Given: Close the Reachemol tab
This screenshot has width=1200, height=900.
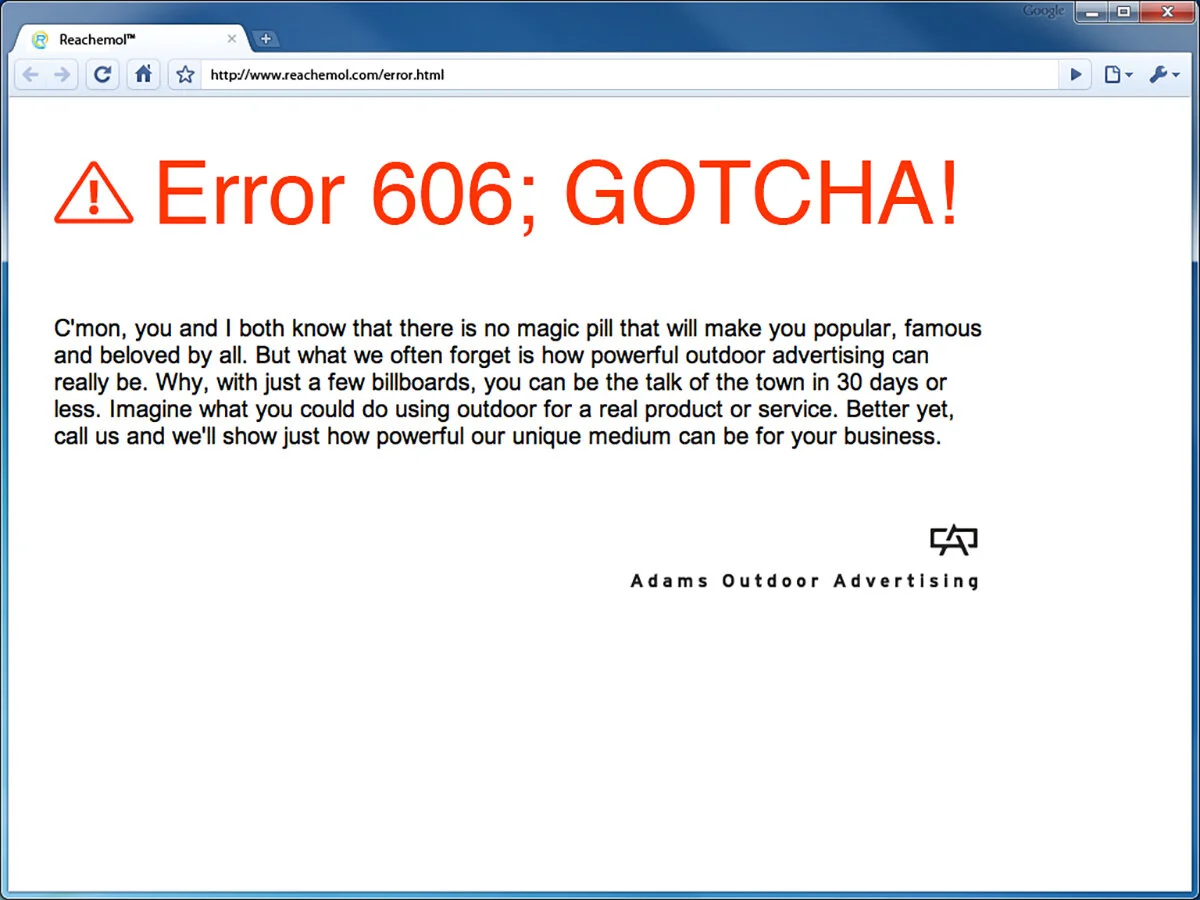Looking at the screenshot, I should click(x=232, y=39).
